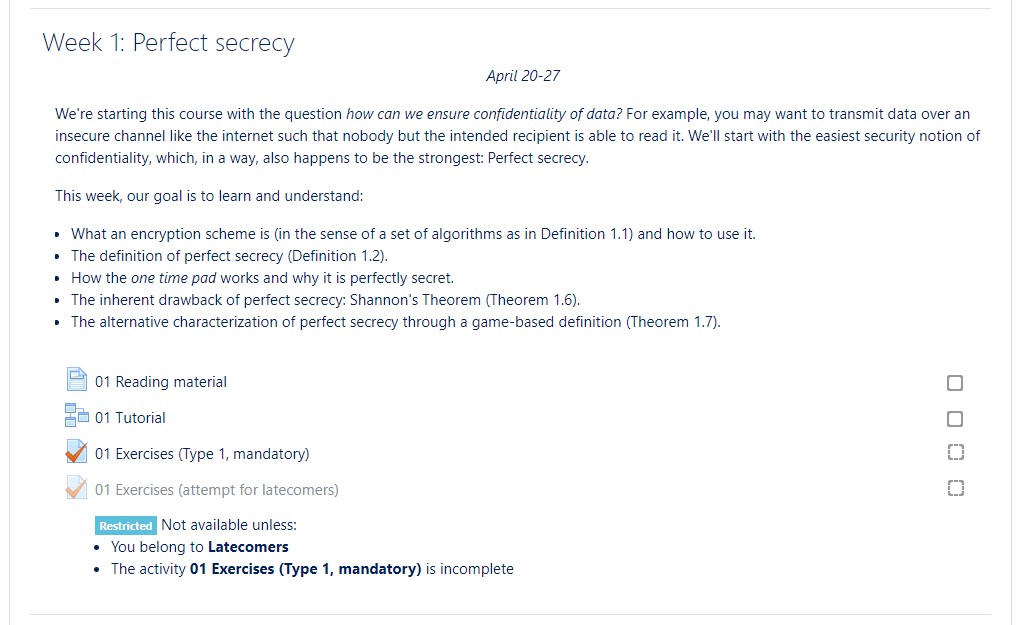Click the bold Latecomers group name
This screenshot has height=625, width=1022.
click(248, 547)
